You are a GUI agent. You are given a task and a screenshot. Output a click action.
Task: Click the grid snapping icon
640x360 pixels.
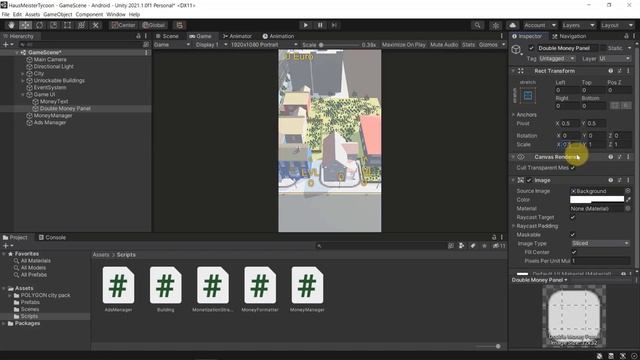pyautogui.click(x=180, y=25)
